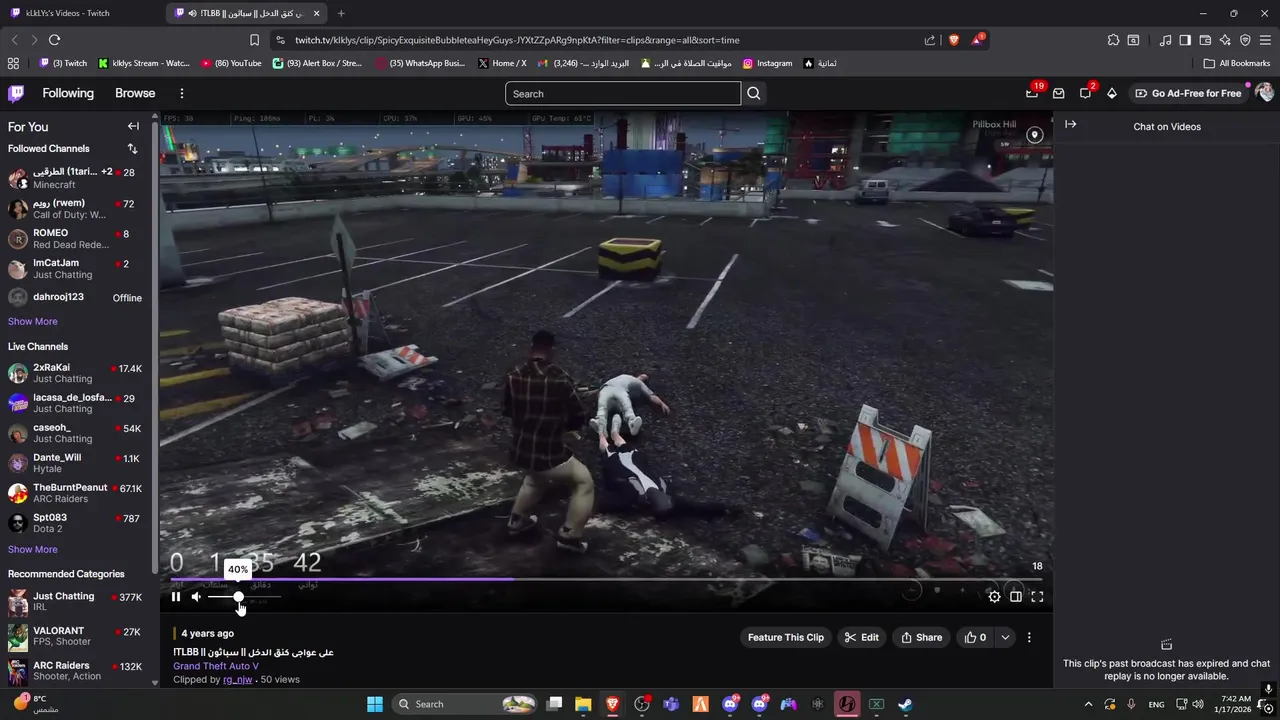Viewport: 1280px width, 720px height.
Task: Click the Twitch logo home icon
Action: (16, 93)
